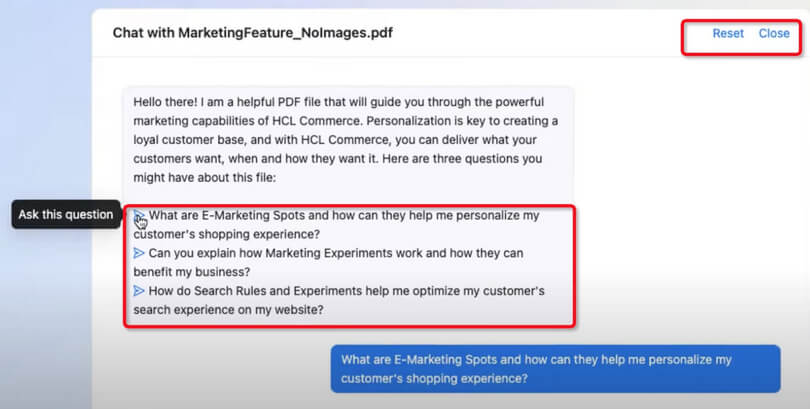Viewport: 810px width, 409px height.
Task: Select the Search Rules and Experiments question
Action: pyautogui.click(x=346, y=291)
